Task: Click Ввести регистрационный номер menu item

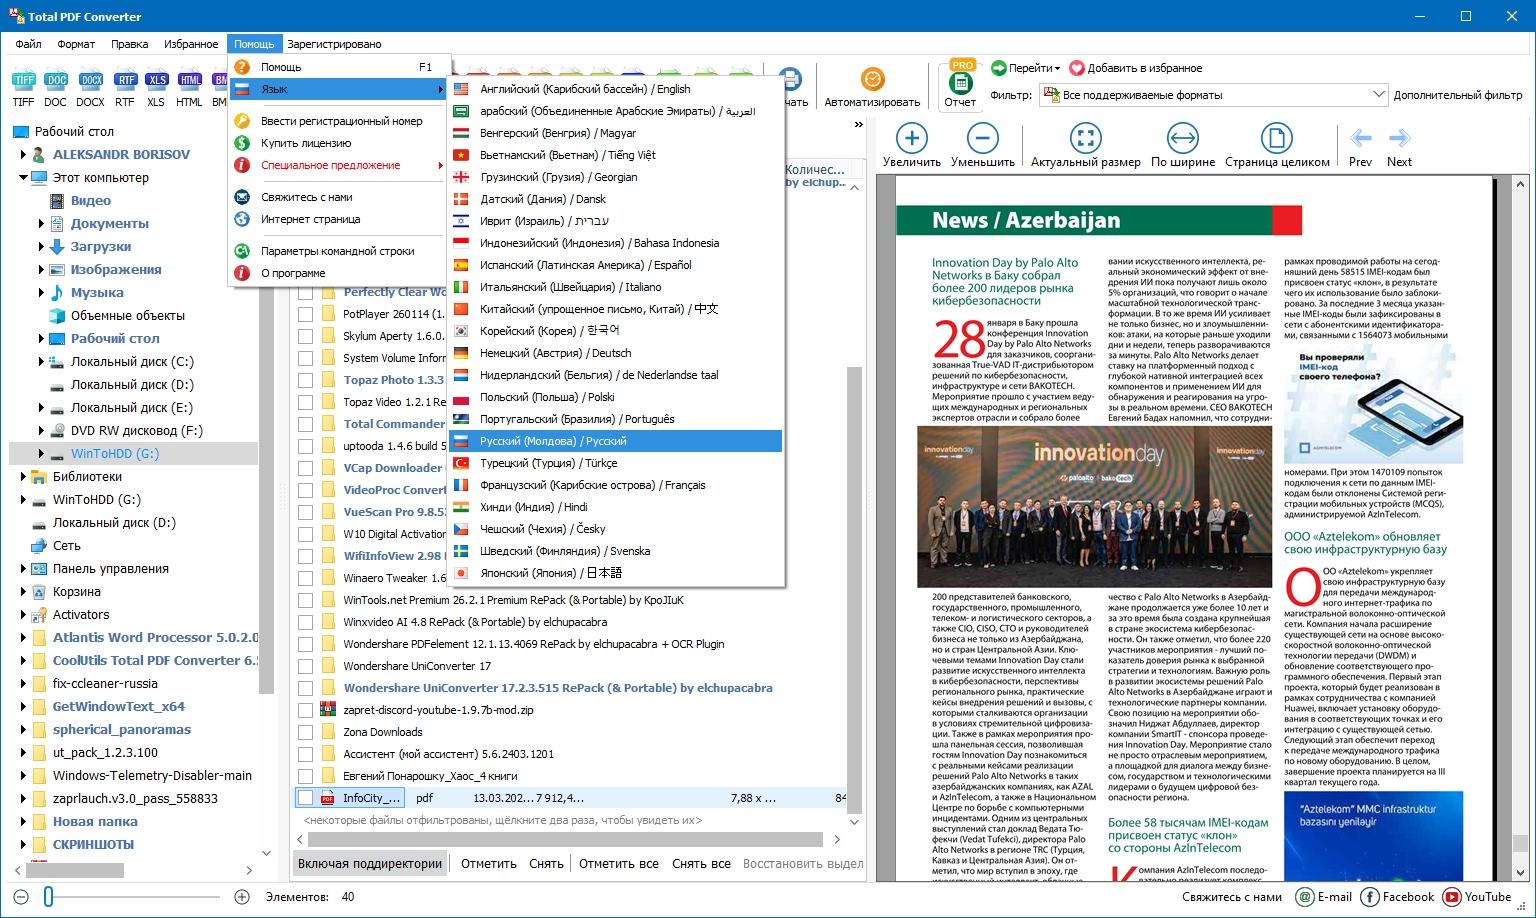Action: pyautogui.click(x=340, y=121)
